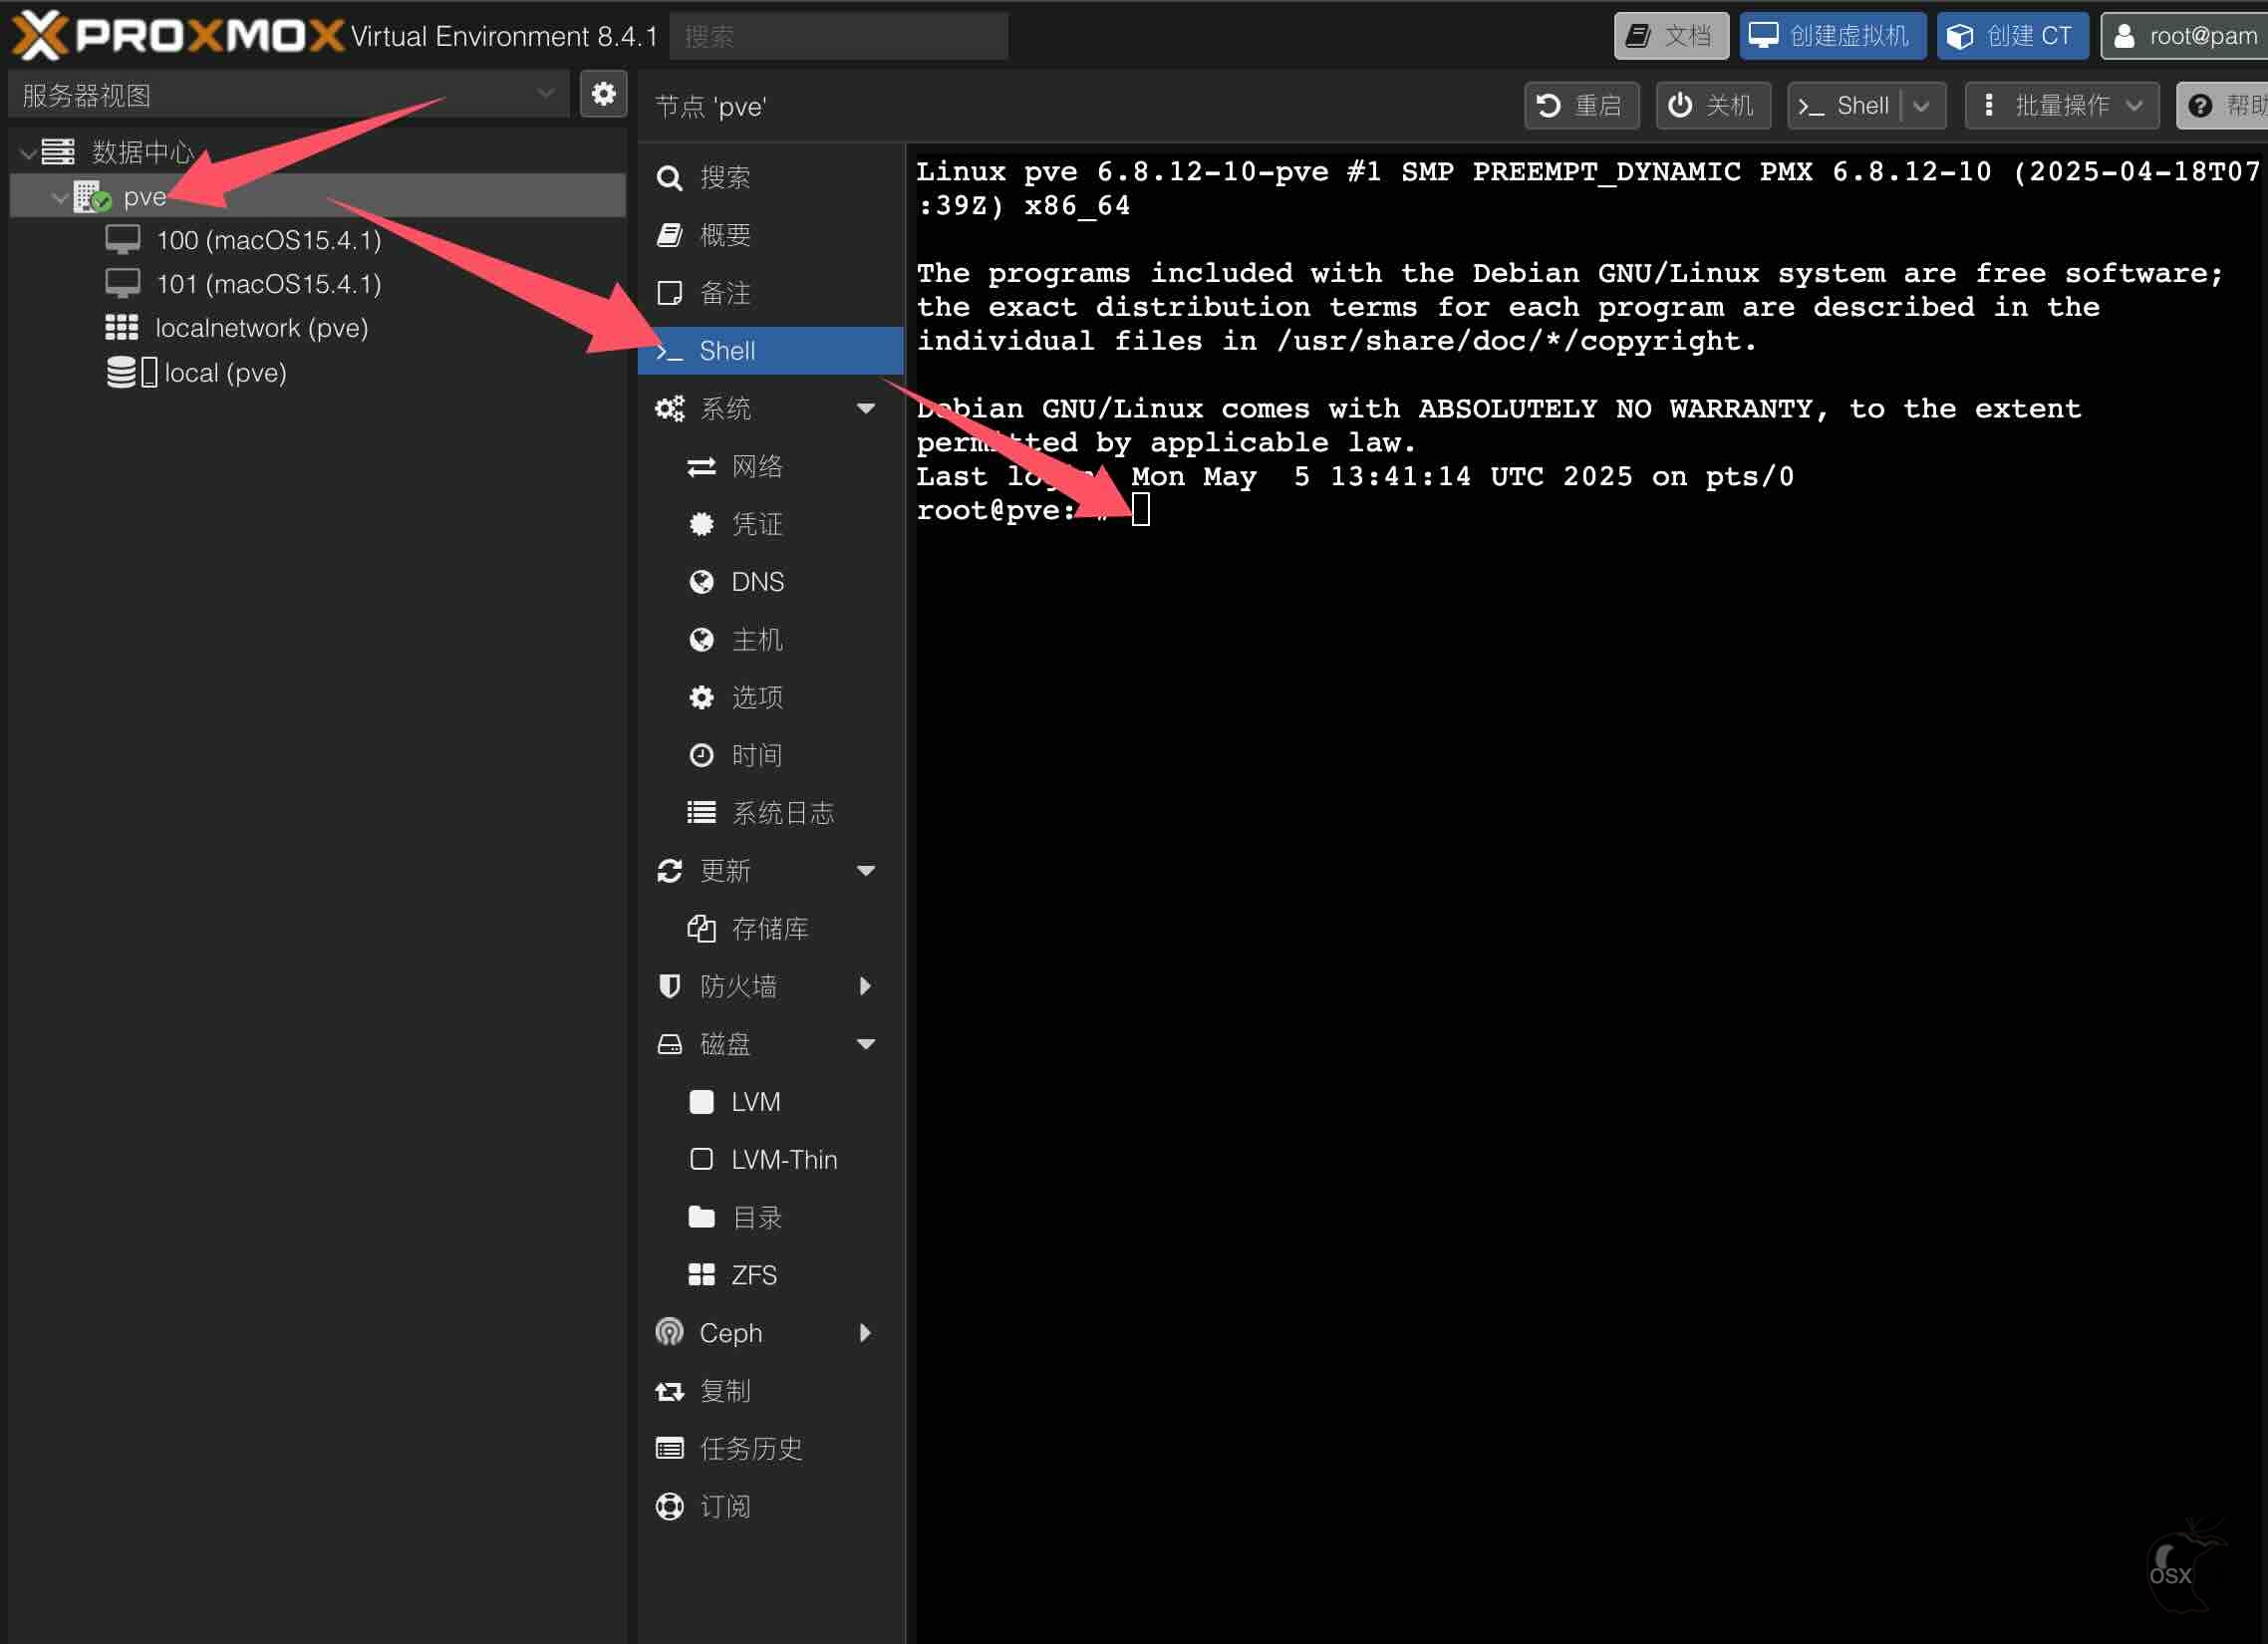Open 概要 summary page

click(x=770, y=235)
